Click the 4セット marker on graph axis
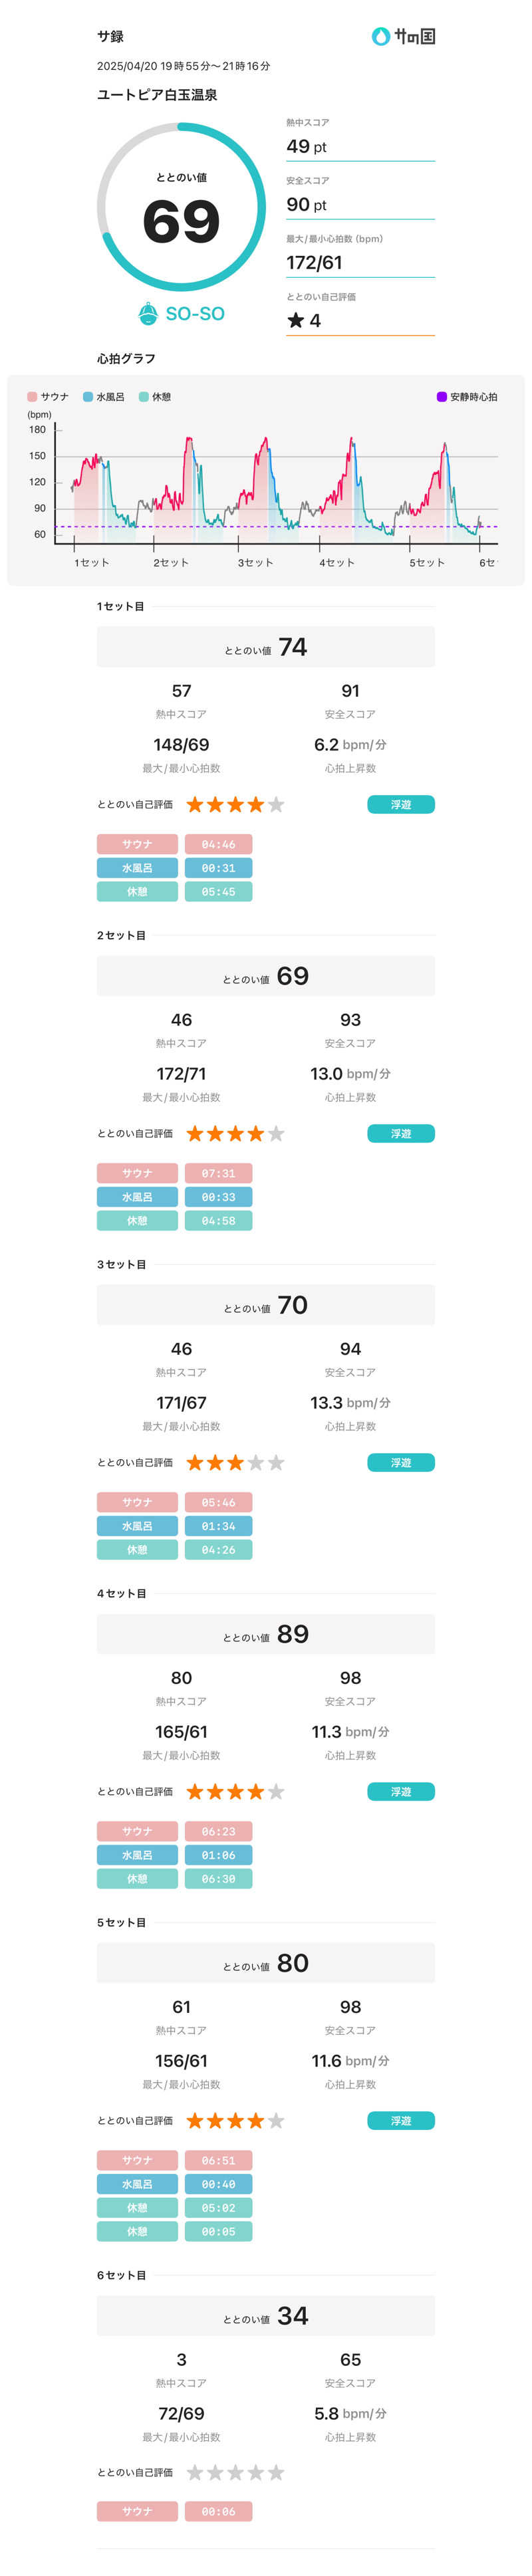The image size is (532, 2576). (x=336, y=563)
